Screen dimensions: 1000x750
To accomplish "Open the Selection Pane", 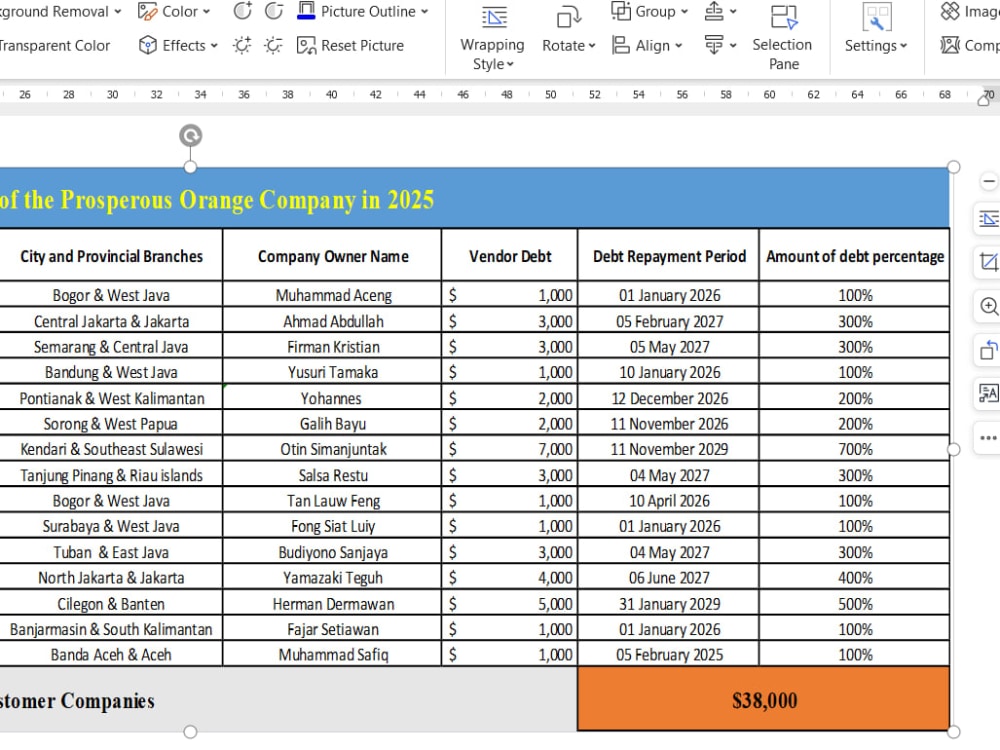I will [783, 37].
